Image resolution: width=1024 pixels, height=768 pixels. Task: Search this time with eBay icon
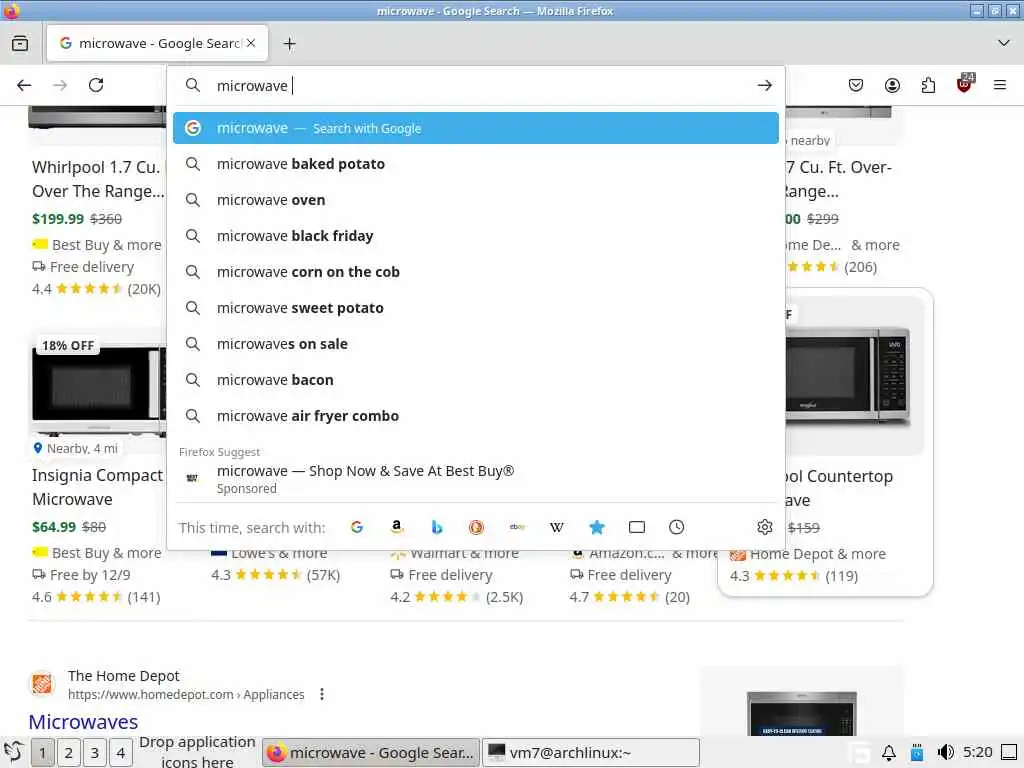(x=517, y=527)
